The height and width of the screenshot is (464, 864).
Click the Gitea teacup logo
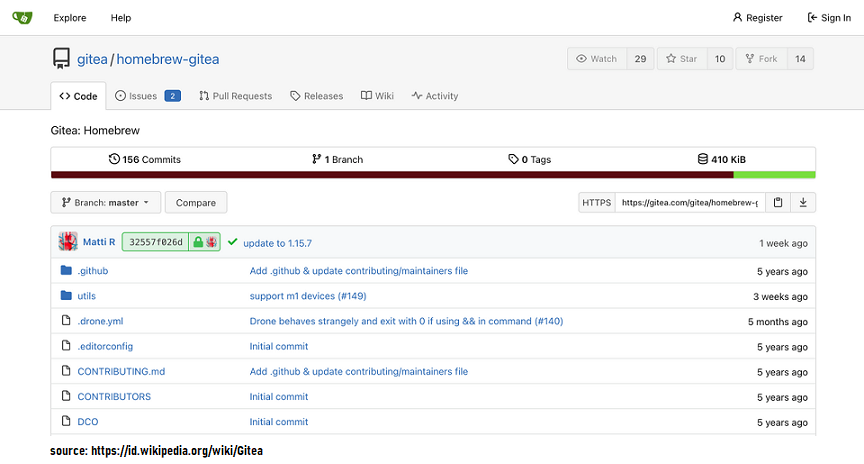pyautogui.click(x=20, y=17)
